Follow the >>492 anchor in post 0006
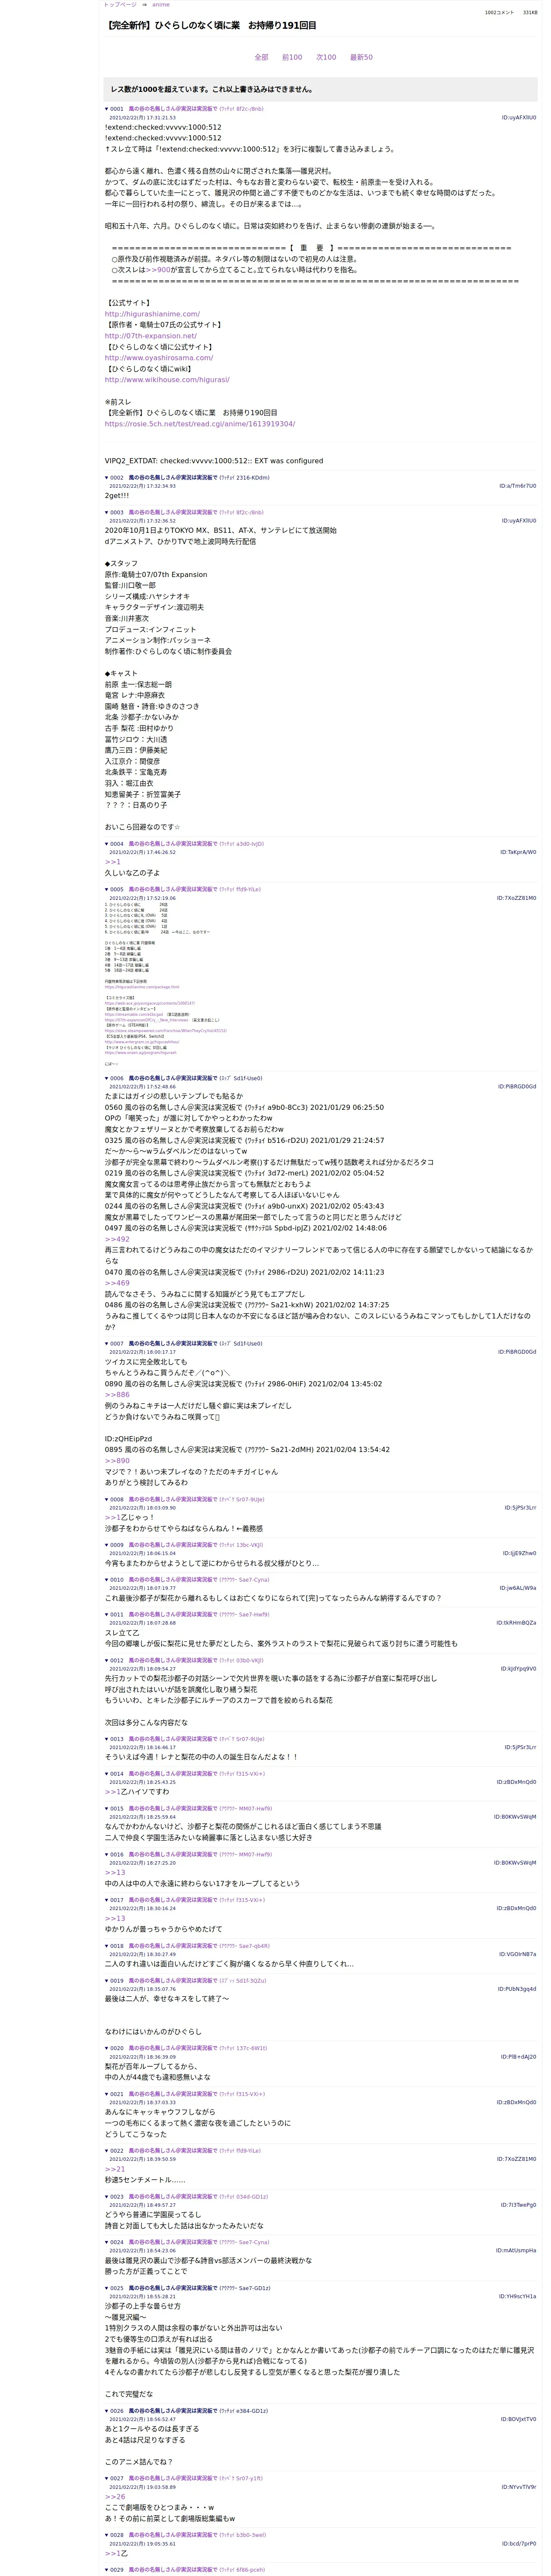The height and width of the screenshot is (2576, 551). [117, 1239]
